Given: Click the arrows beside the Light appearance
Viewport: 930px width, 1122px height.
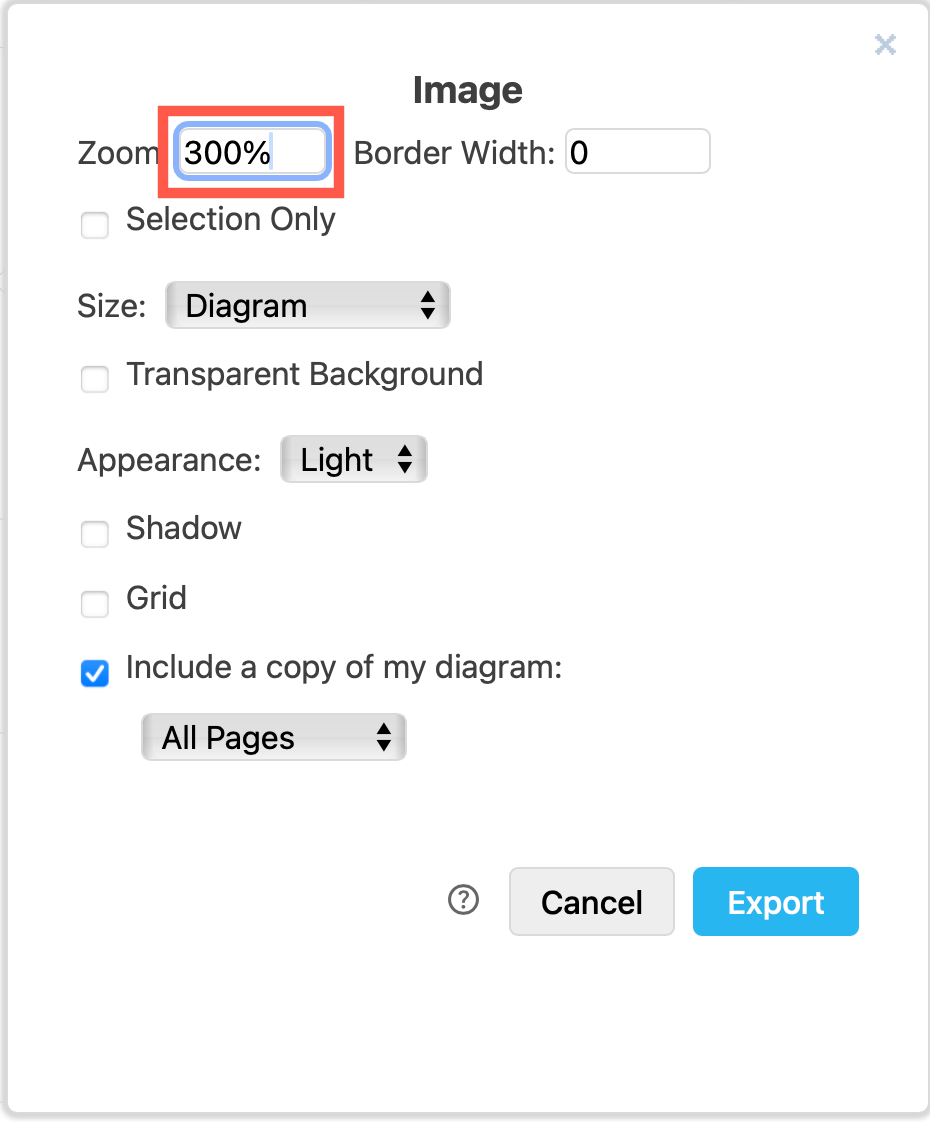Looking at the screenshot, I should click(406, 459).
